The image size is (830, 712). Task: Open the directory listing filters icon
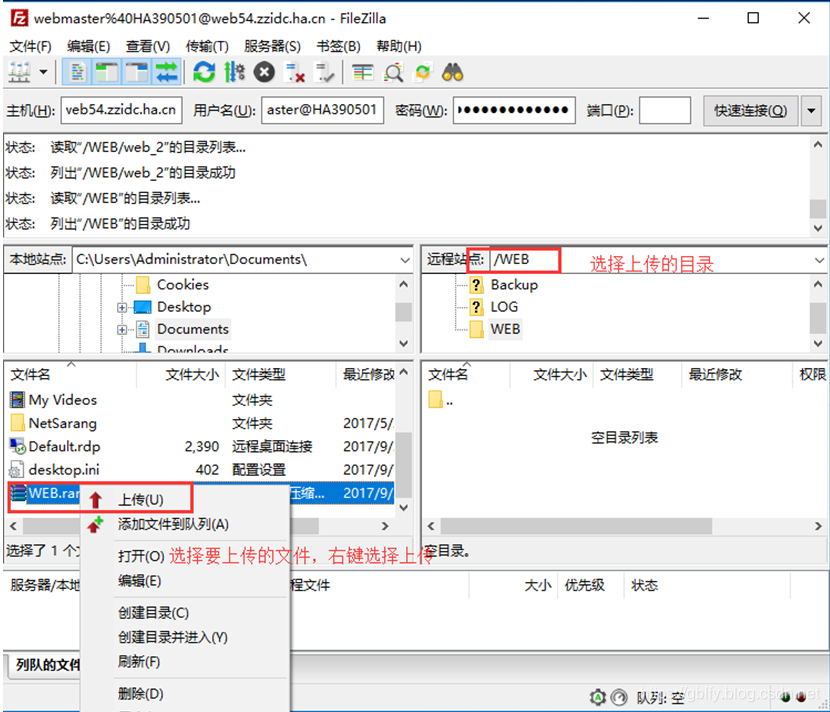[363, 72]
